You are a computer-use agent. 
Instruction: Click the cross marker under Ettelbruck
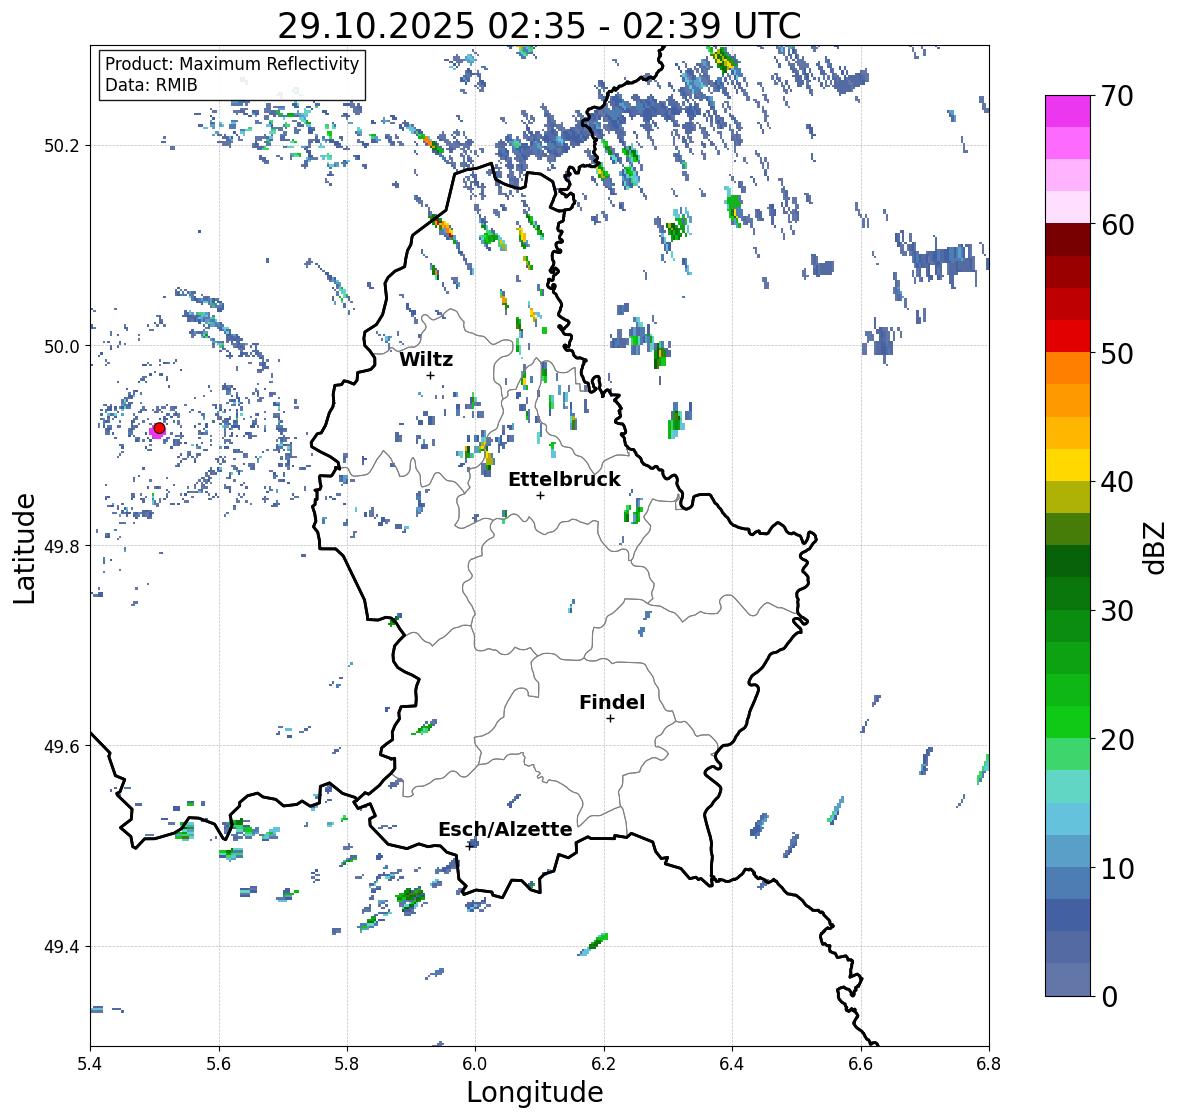tap(540, 495)
